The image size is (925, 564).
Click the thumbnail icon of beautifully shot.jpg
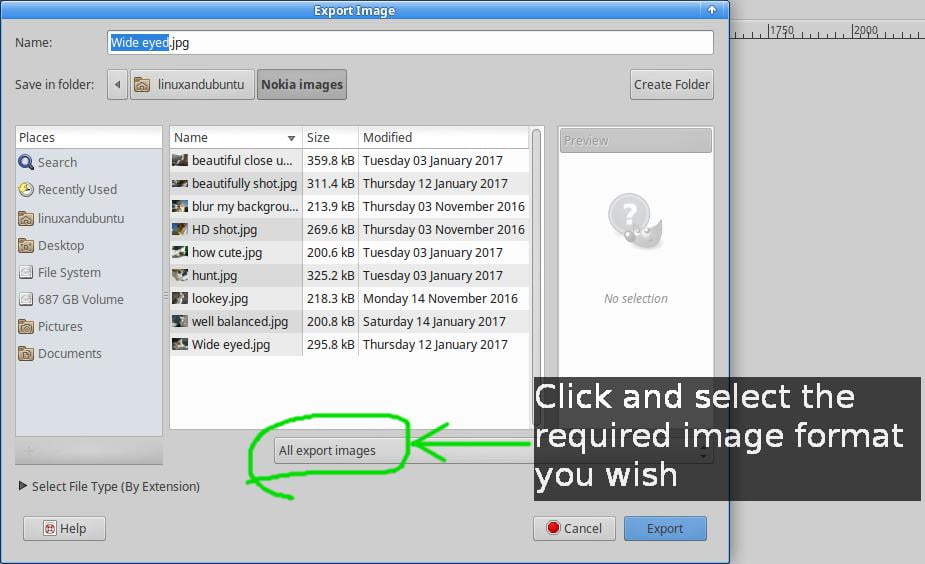[180, 183]
